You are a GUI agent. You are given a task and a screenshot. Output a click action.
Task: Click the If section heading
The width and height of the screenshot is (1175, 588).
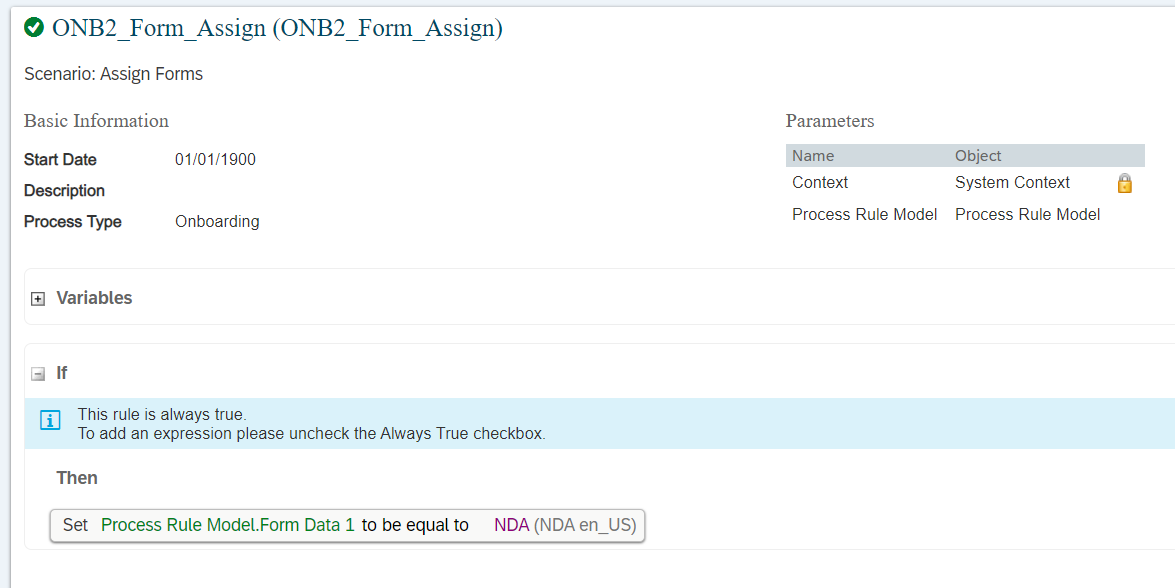click(x=61, y=373)
